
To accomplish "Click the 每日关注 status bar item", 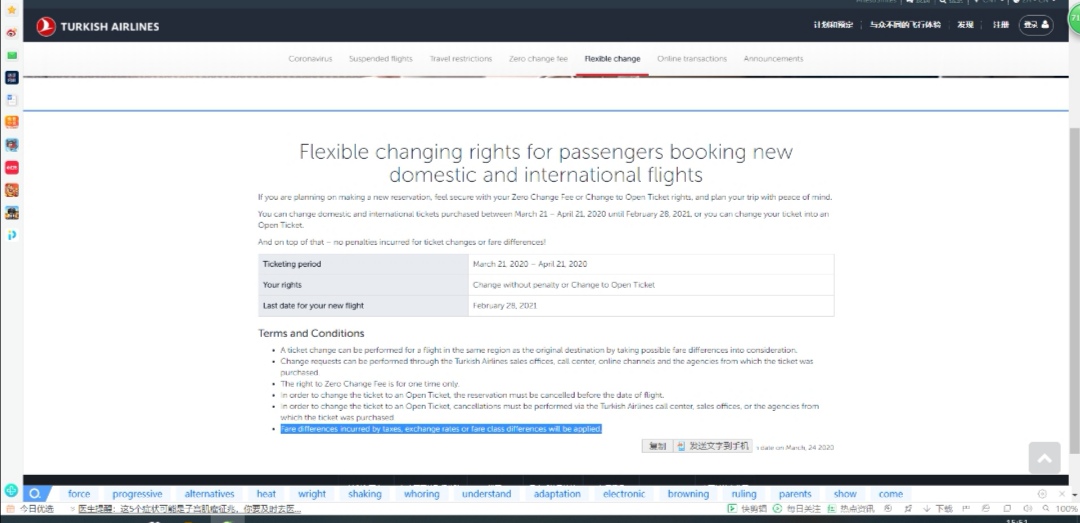I will click(797, 509).
